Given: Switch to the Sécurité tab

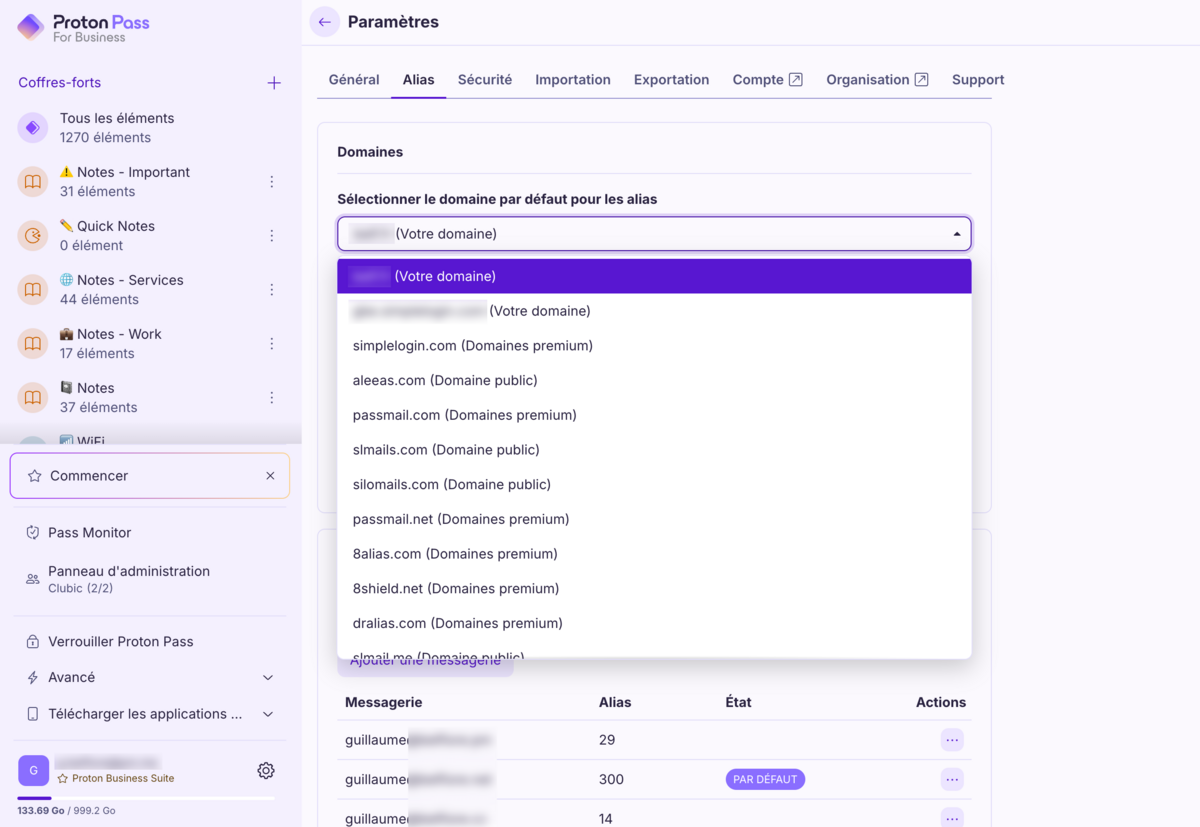Looking at the screenshot, I should (x=485, y=80).
